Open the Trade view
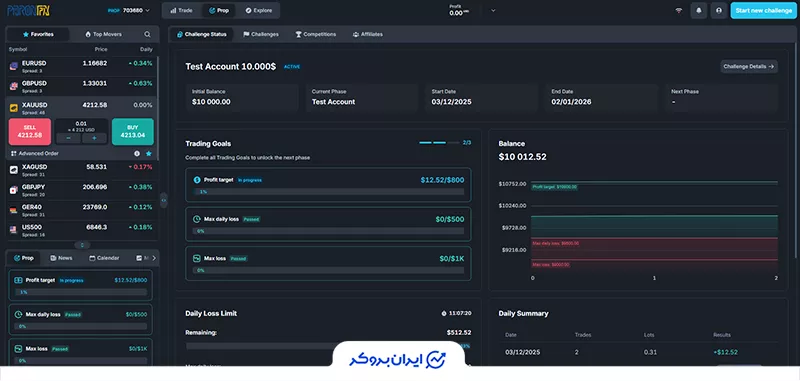The width and height of the screenshot is (800, 381). click(x=181, y=10)
